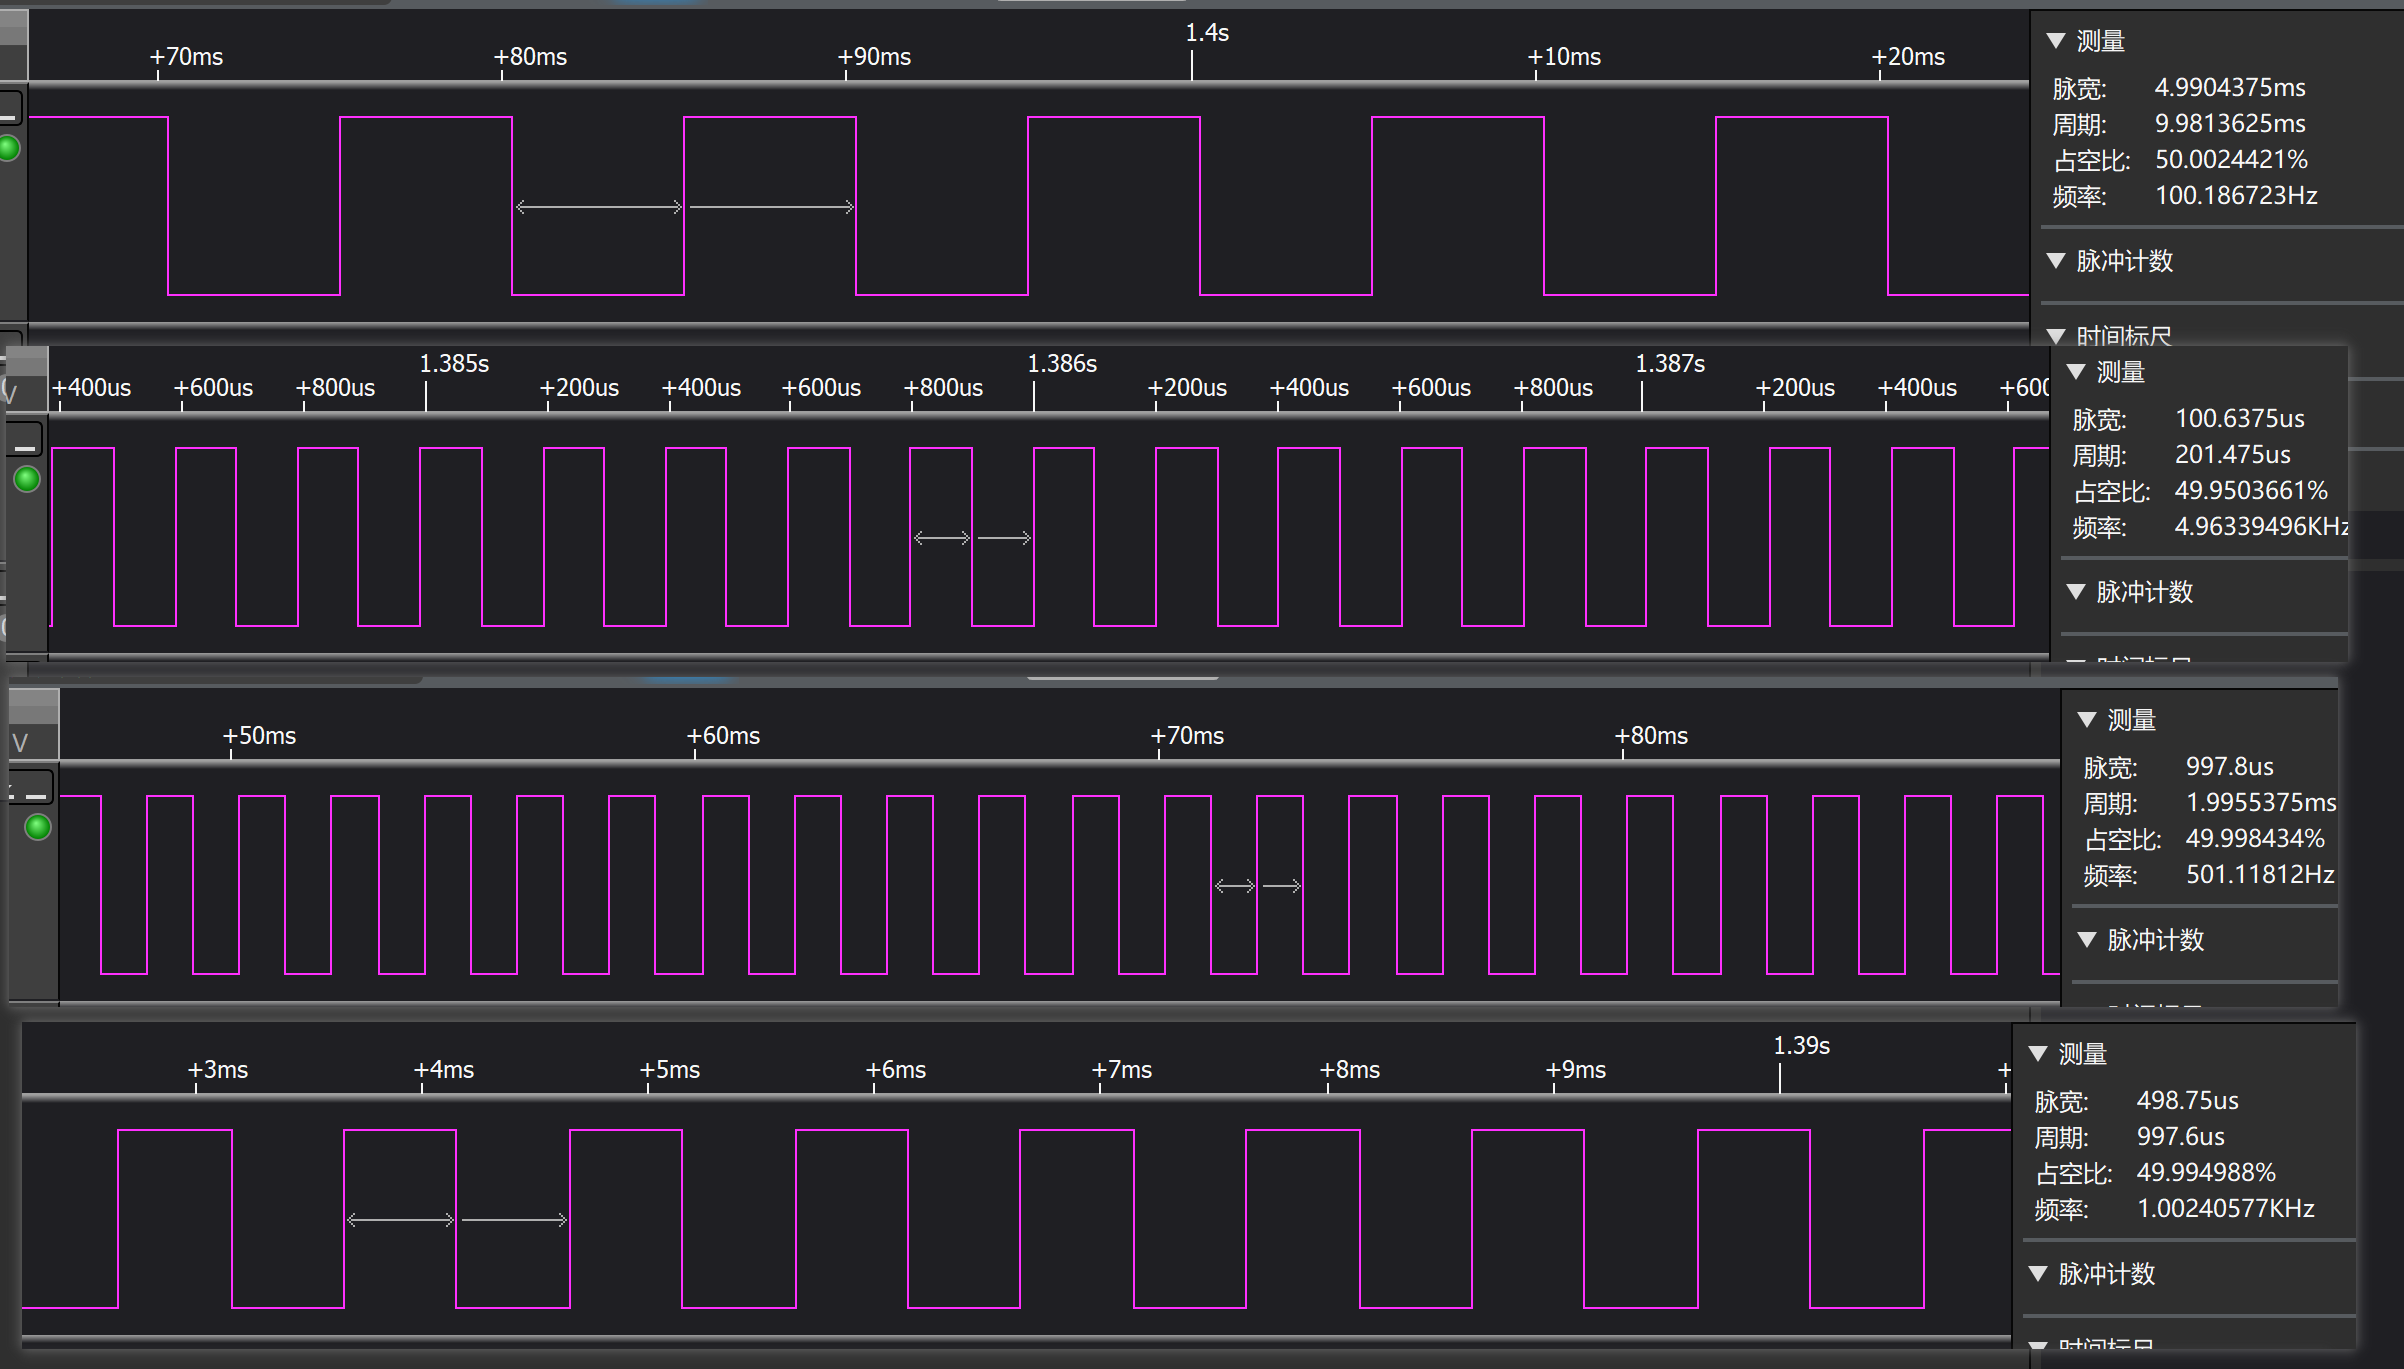The height and width of the screenshot is (1369, 2404).
Task: Expand 脉冲计数 section below 100.186723Hz panel
Action: click(2056, 261)
